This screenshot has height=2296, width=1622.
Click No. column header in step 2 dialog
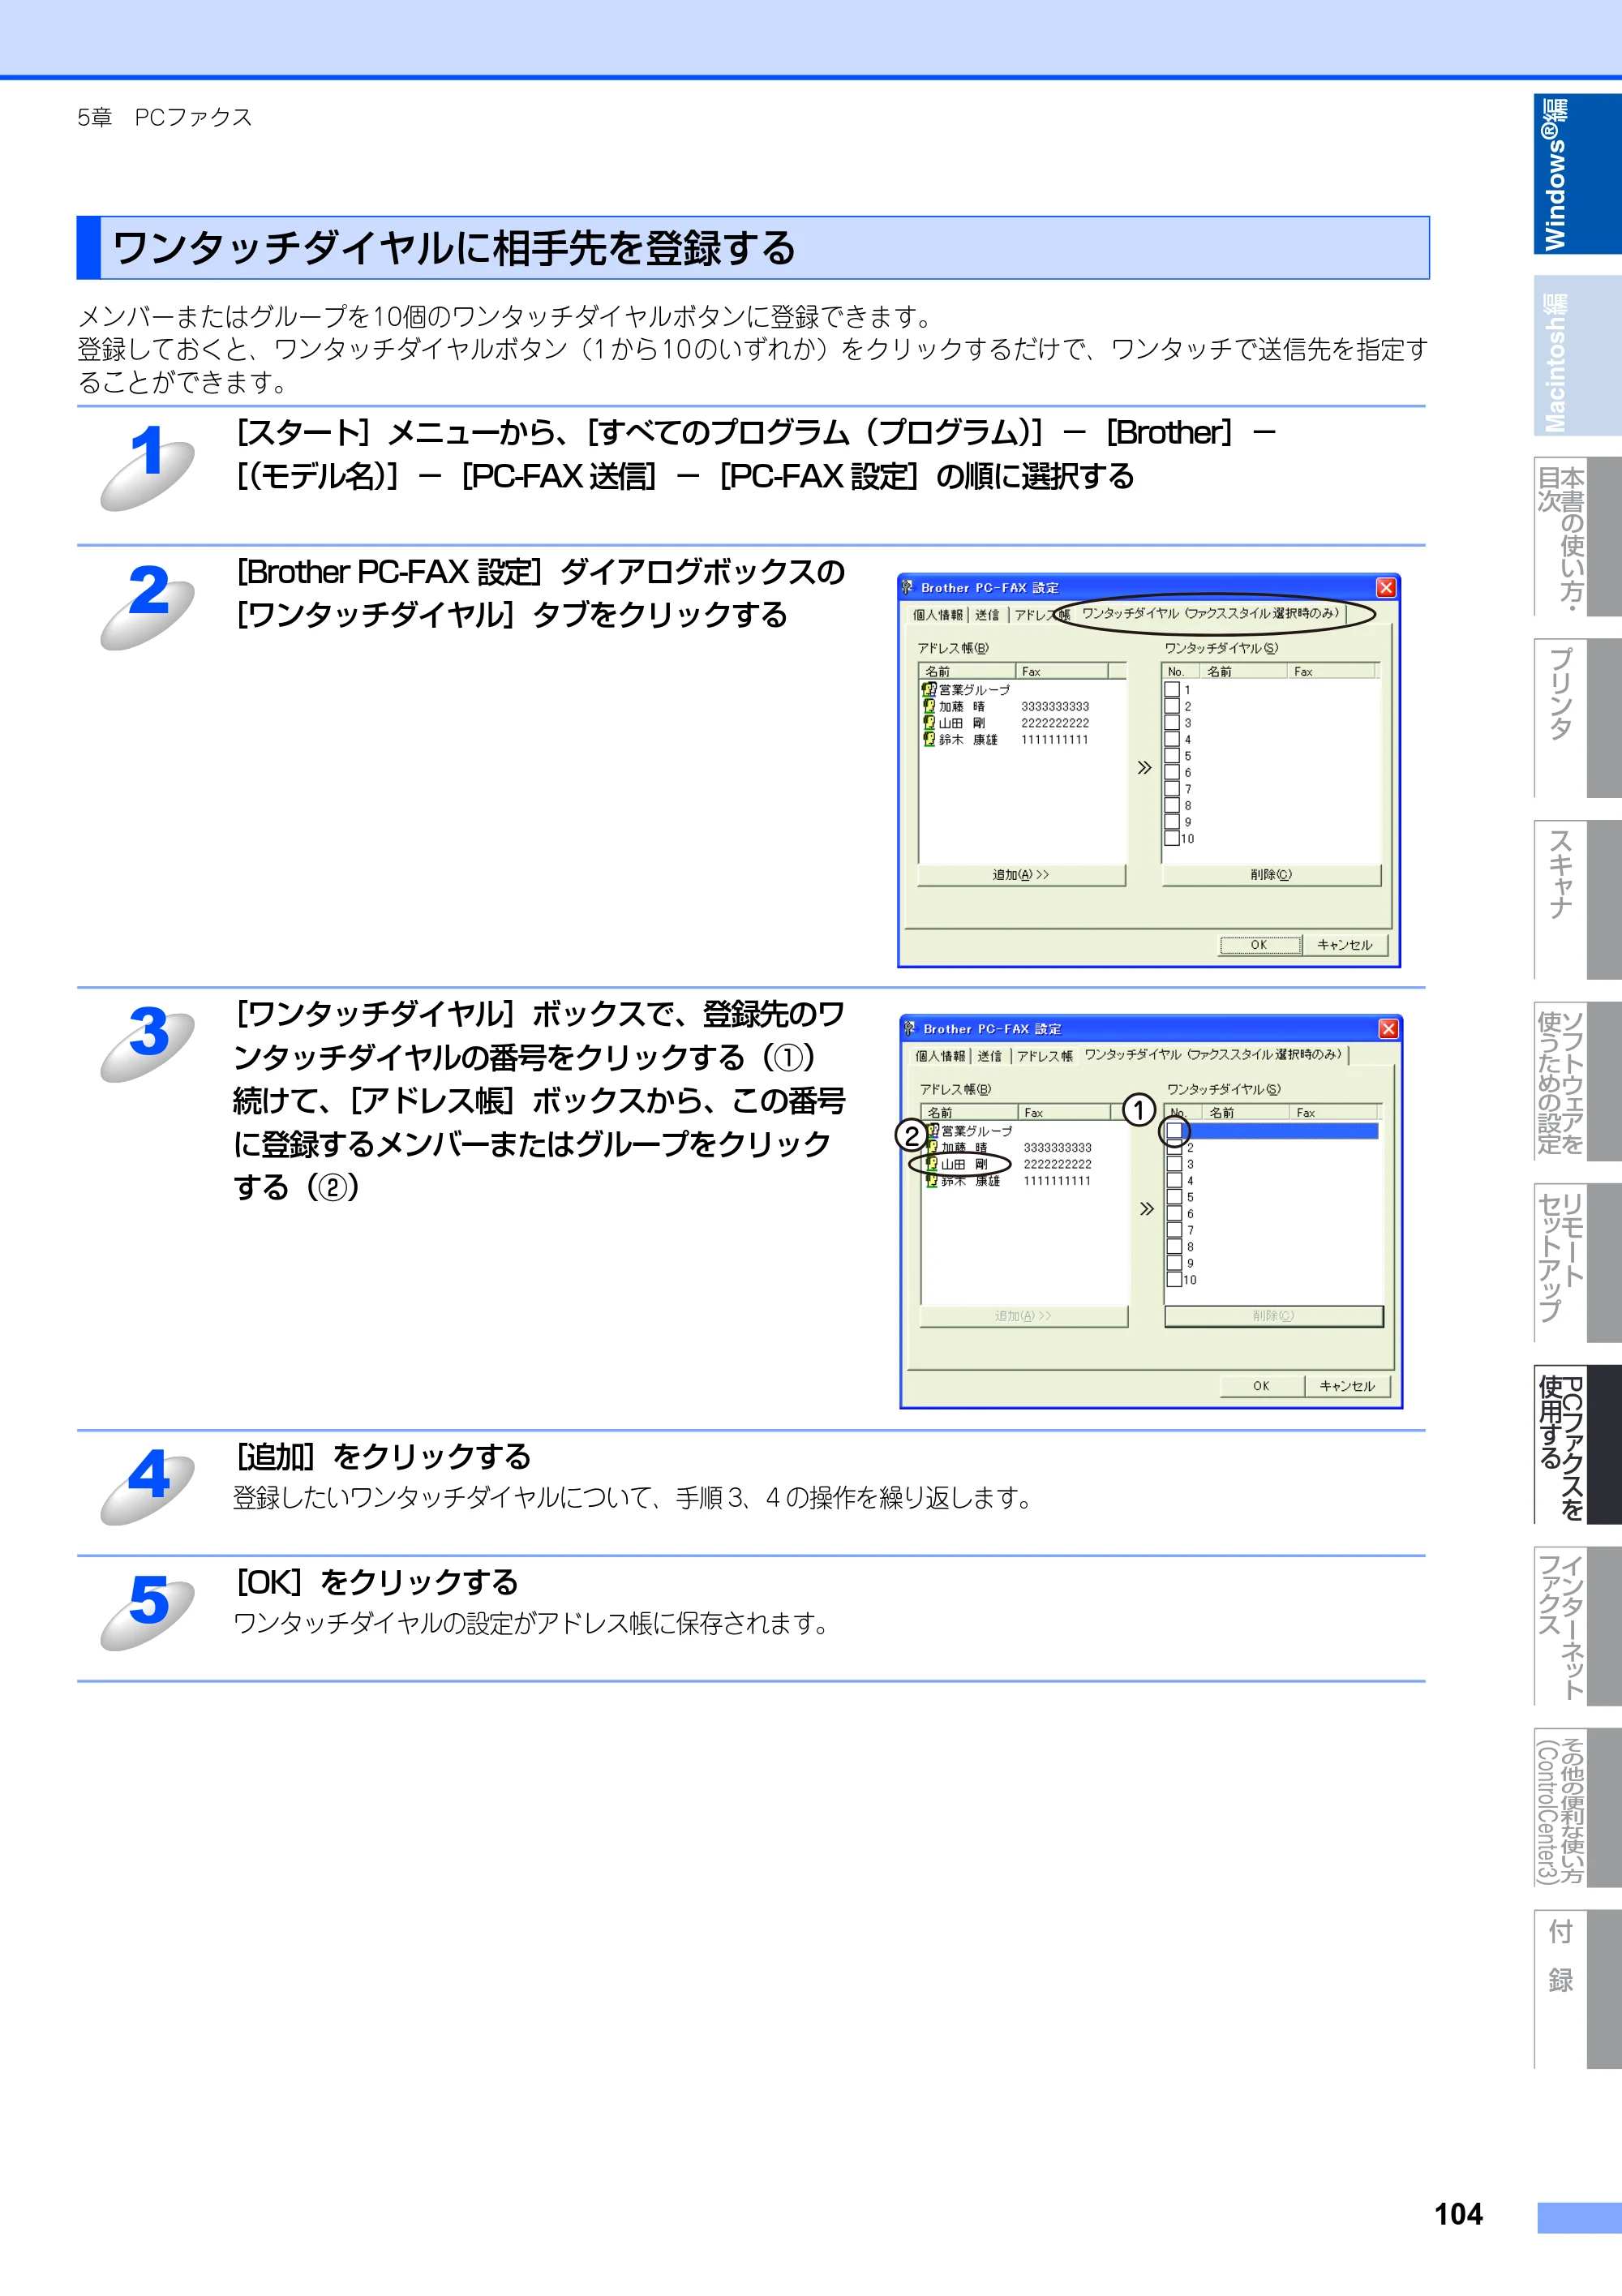[x=1181, y=671]
